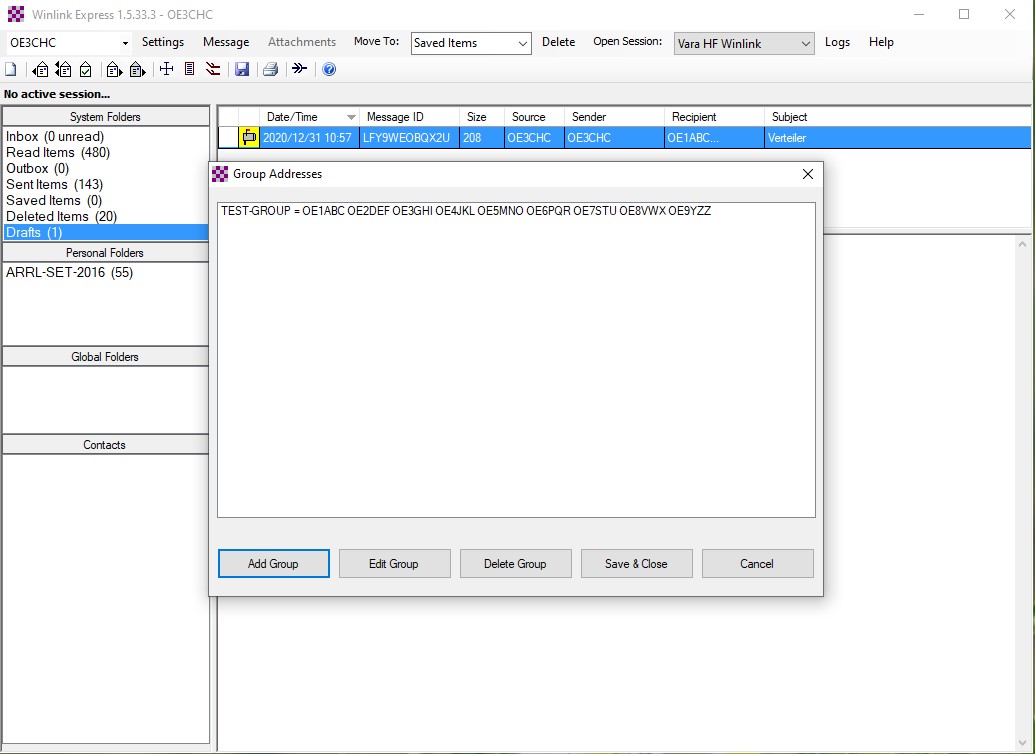
Task: Click the preview pane scrollbar up arrow
Action: point(1022,244)
